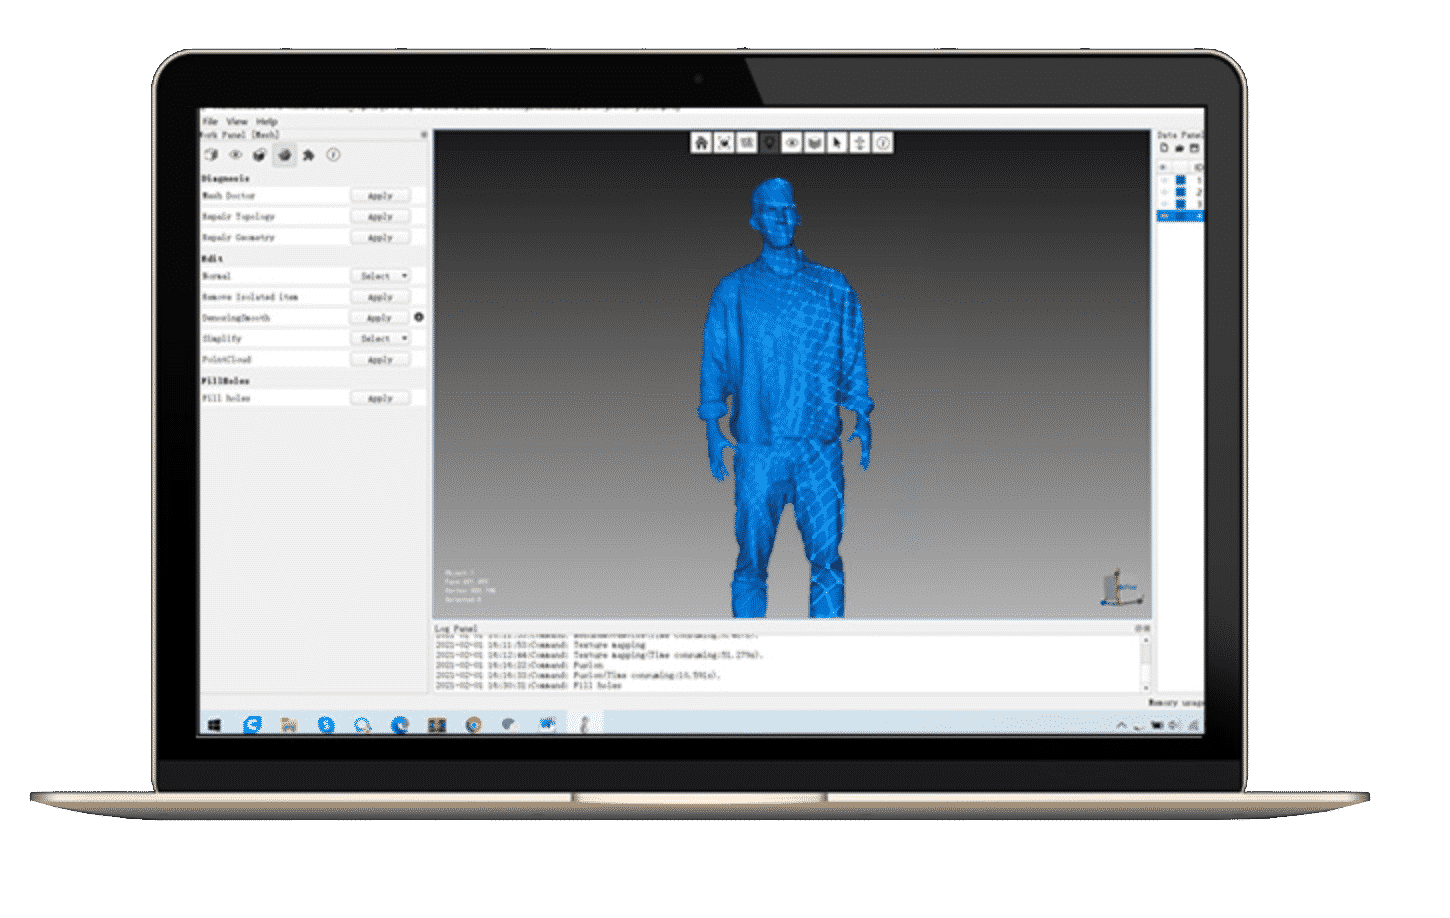Open the View menu
This screenshot has width=1450, height=918.
[x=236, y=120]
